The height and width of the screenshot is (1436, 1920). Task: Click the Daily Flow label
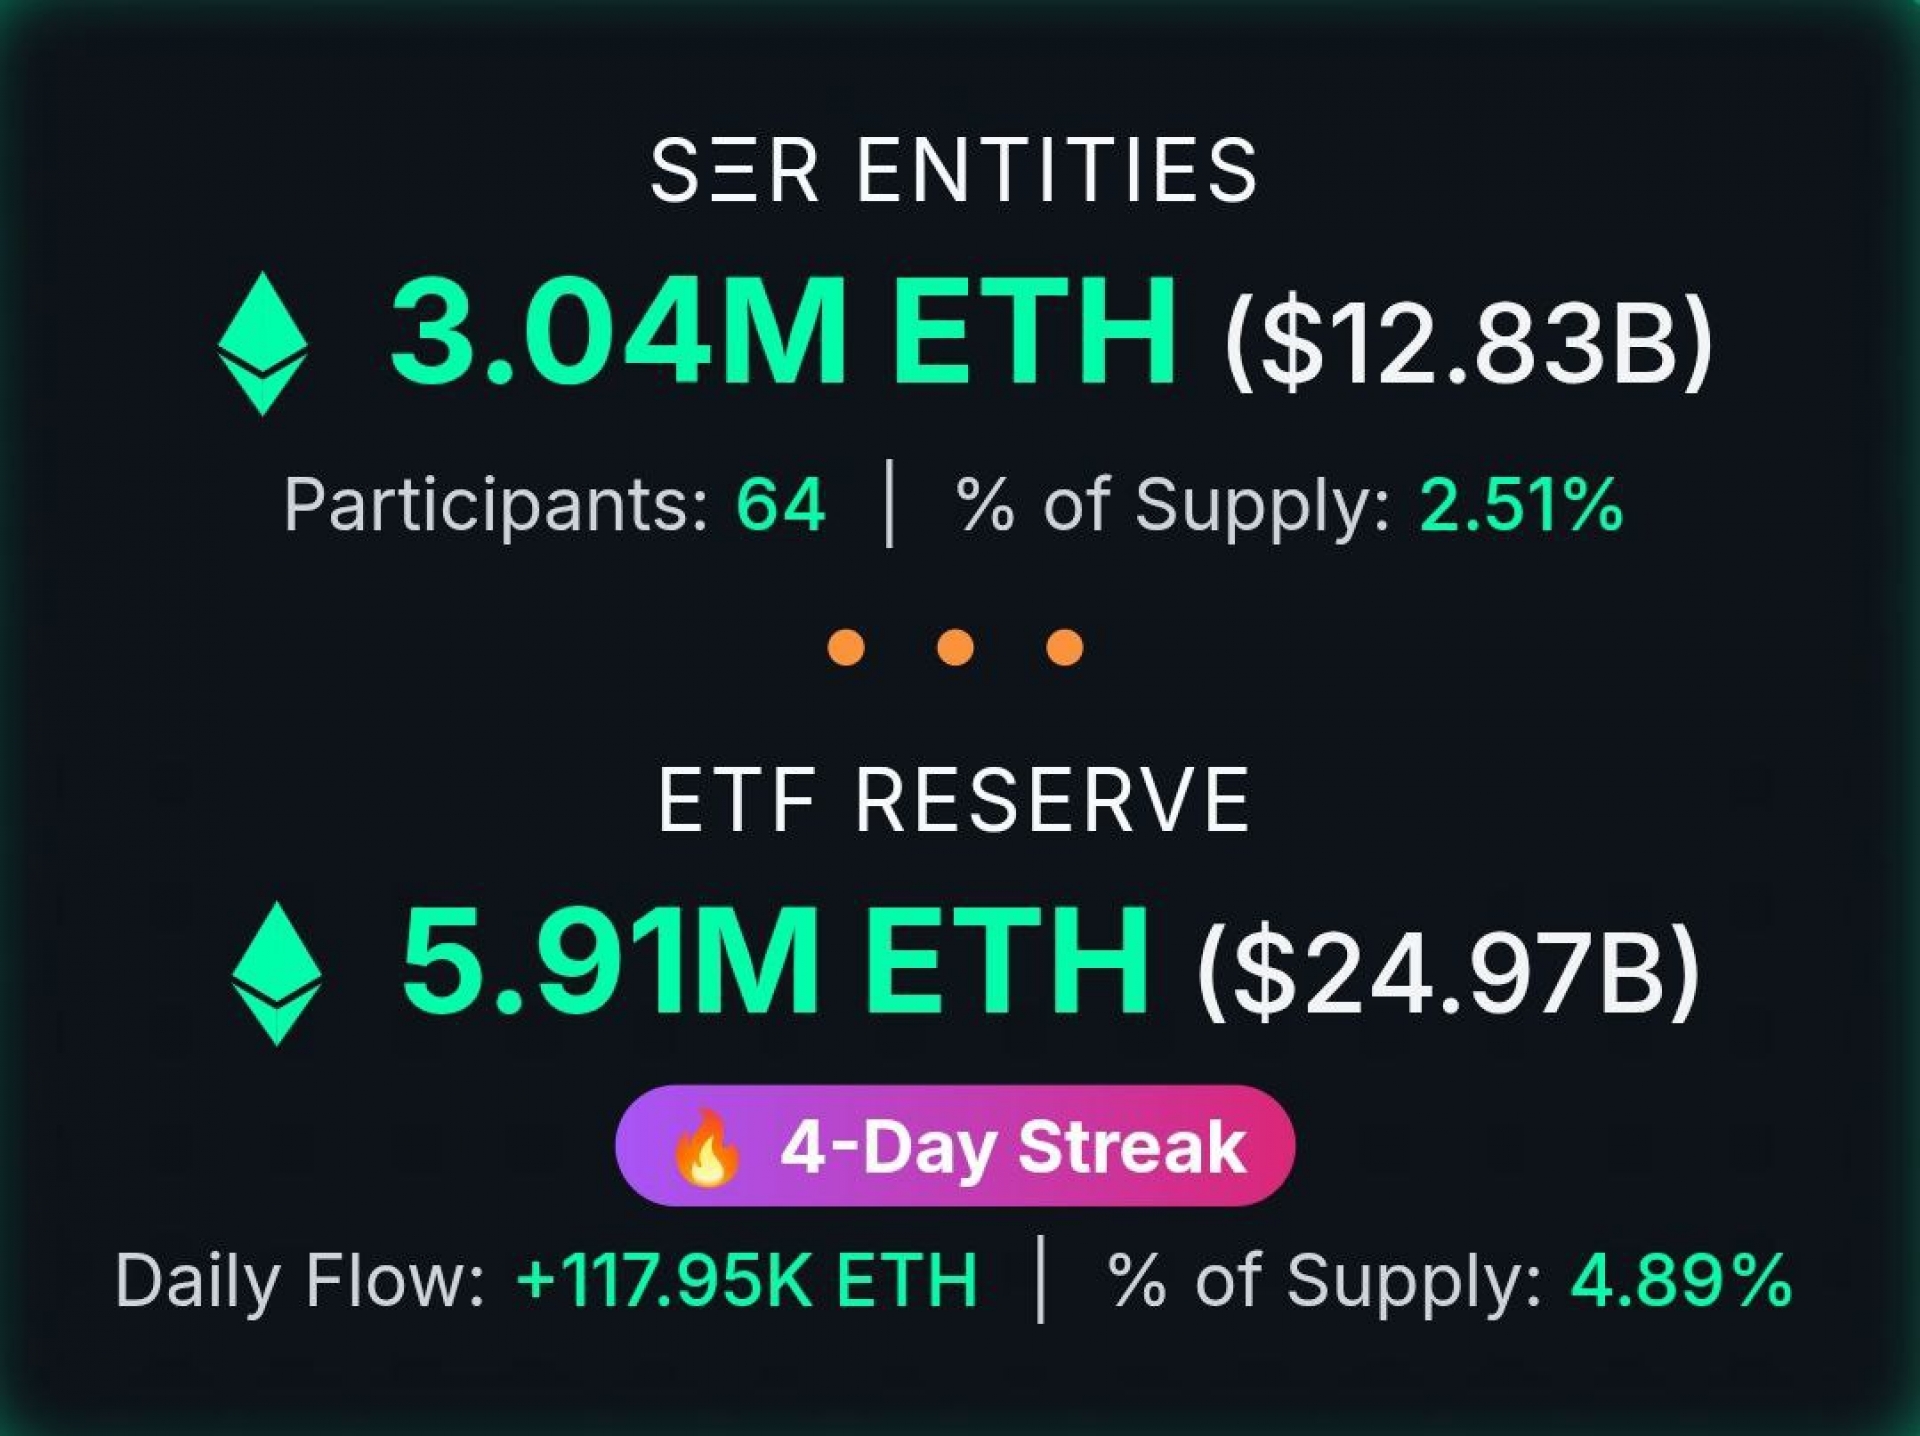click(x=300, y=1280)
